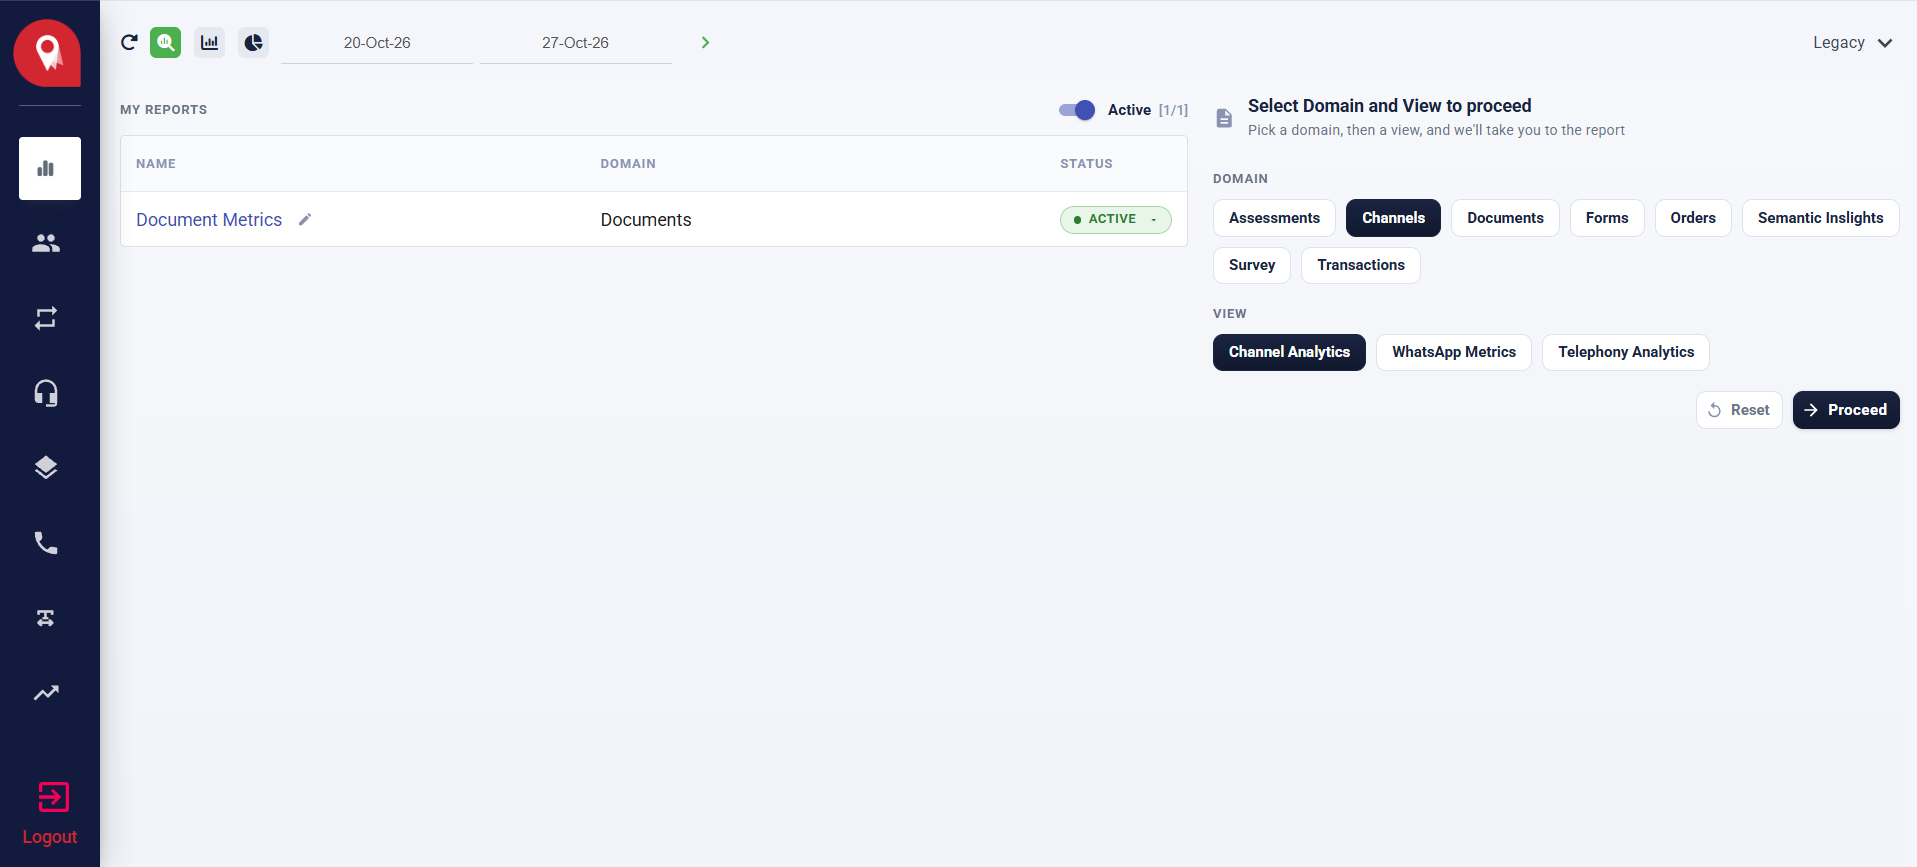Select the Documents domain chip

[x=1505, y=218]
